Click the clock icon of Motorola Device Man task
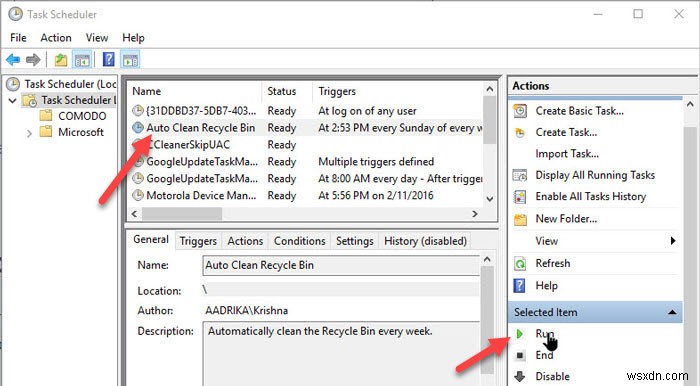Image resolution: width=700 pixels, height=386 pixels. coord(138,195)
